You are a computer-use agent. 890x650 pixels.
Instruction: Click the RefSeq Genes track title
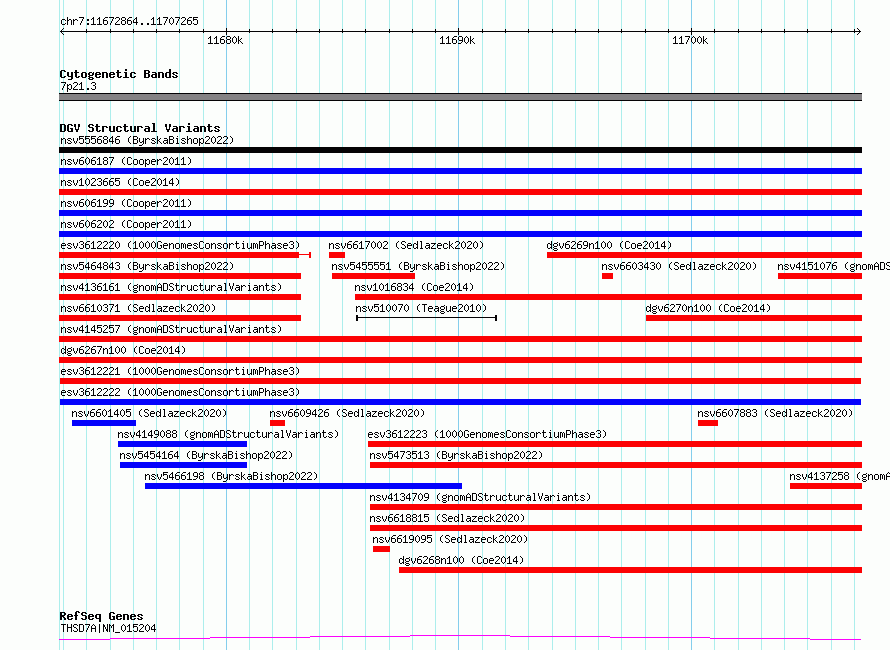pos(101,617)
